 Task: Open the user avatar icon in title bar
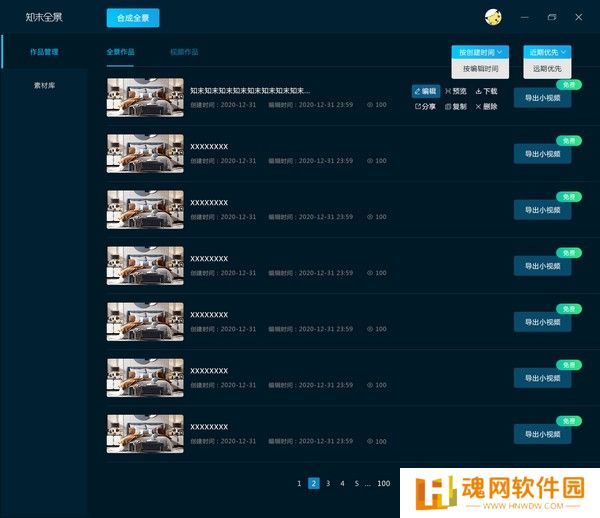493,17
